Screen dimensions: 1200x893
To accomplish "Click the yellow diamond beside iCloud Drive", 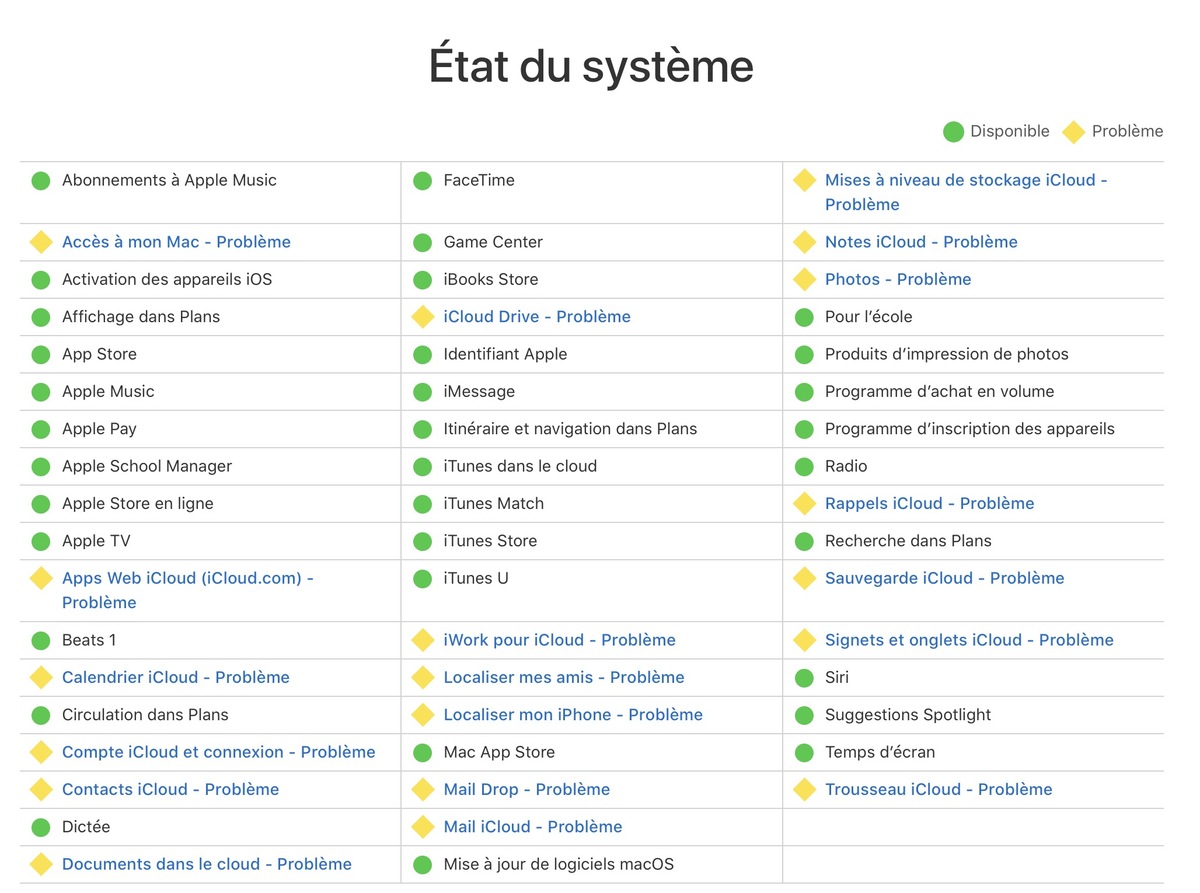I will (x=423, y=317).
